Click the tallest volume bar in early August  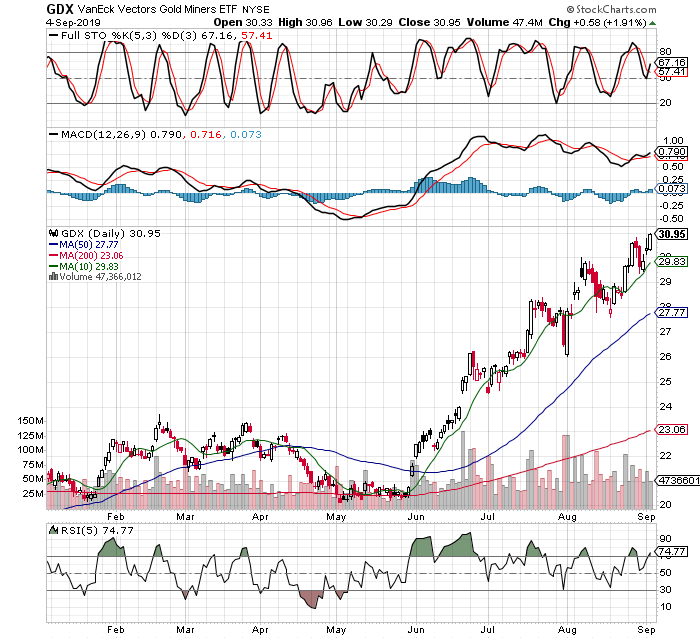(566, 472)
